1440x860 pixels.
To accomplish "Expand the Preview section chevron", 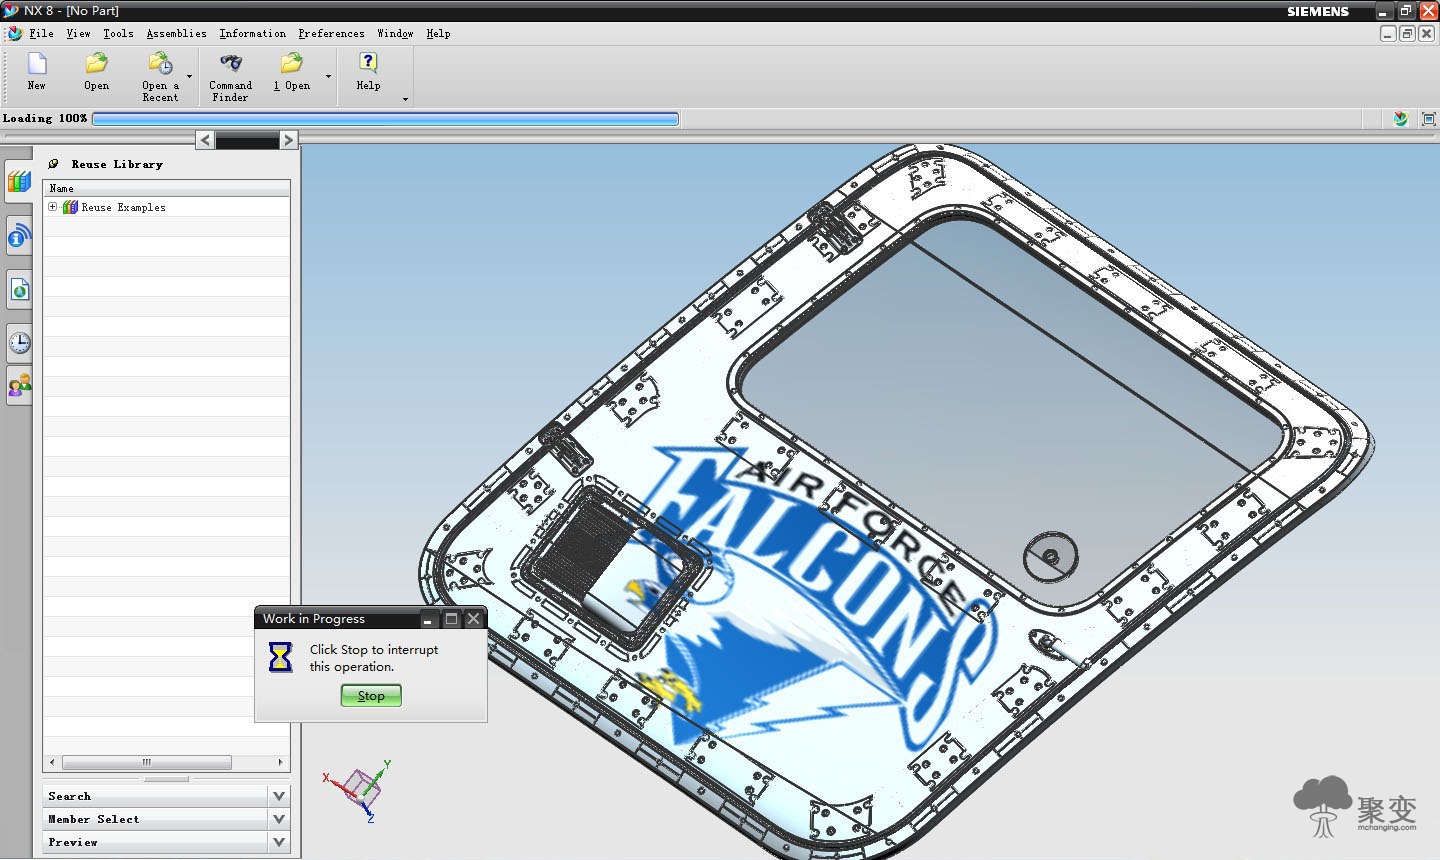I will tap(279, 842).
